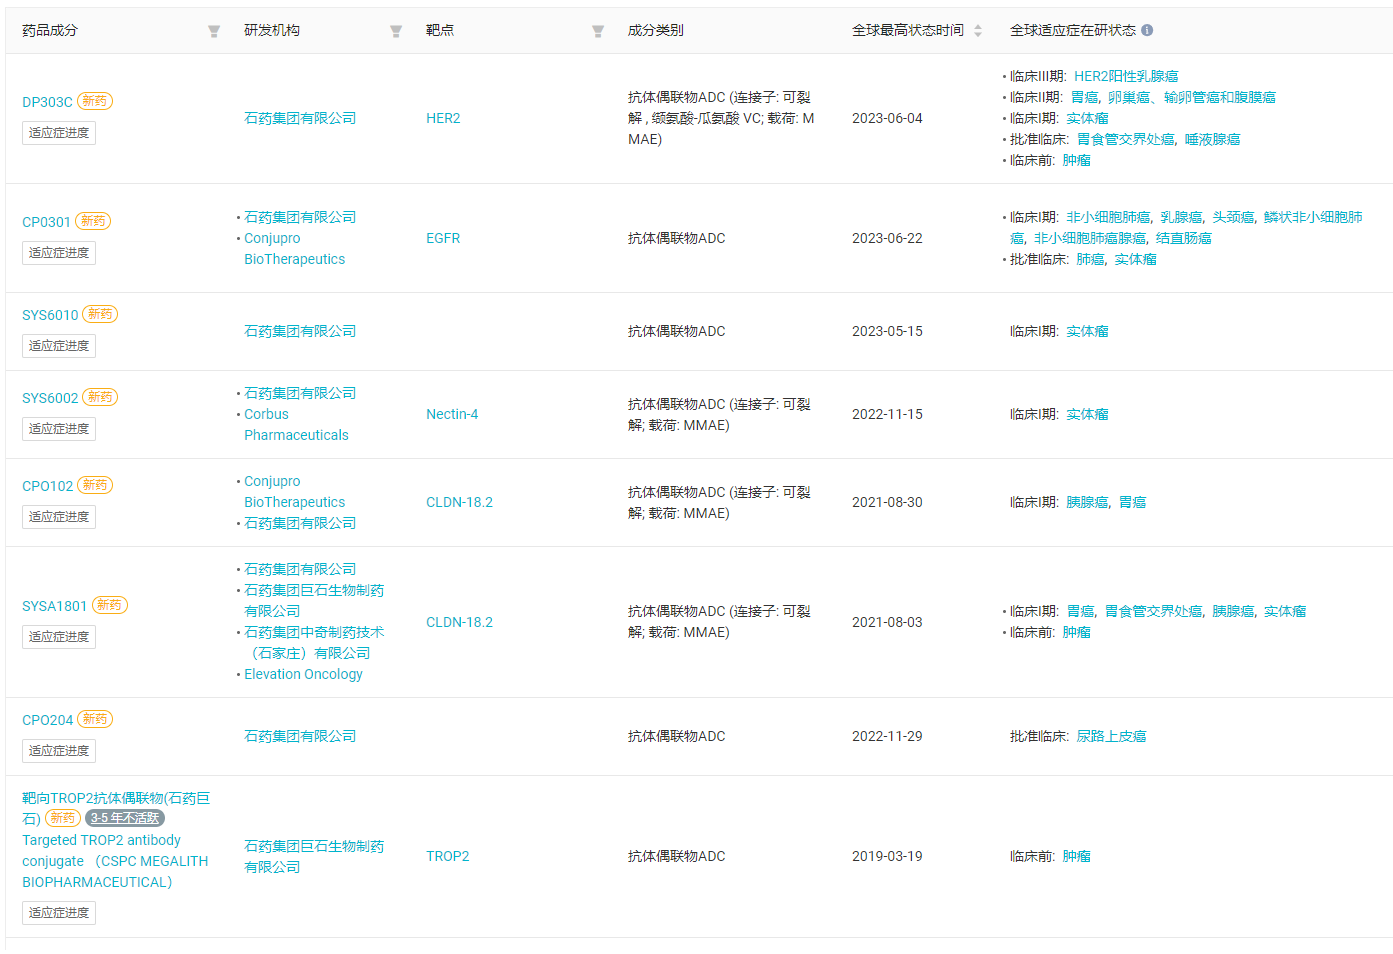
Task: Open HER2阳性乳腺癌 indication link
Action: click(x=1126, y=76)
